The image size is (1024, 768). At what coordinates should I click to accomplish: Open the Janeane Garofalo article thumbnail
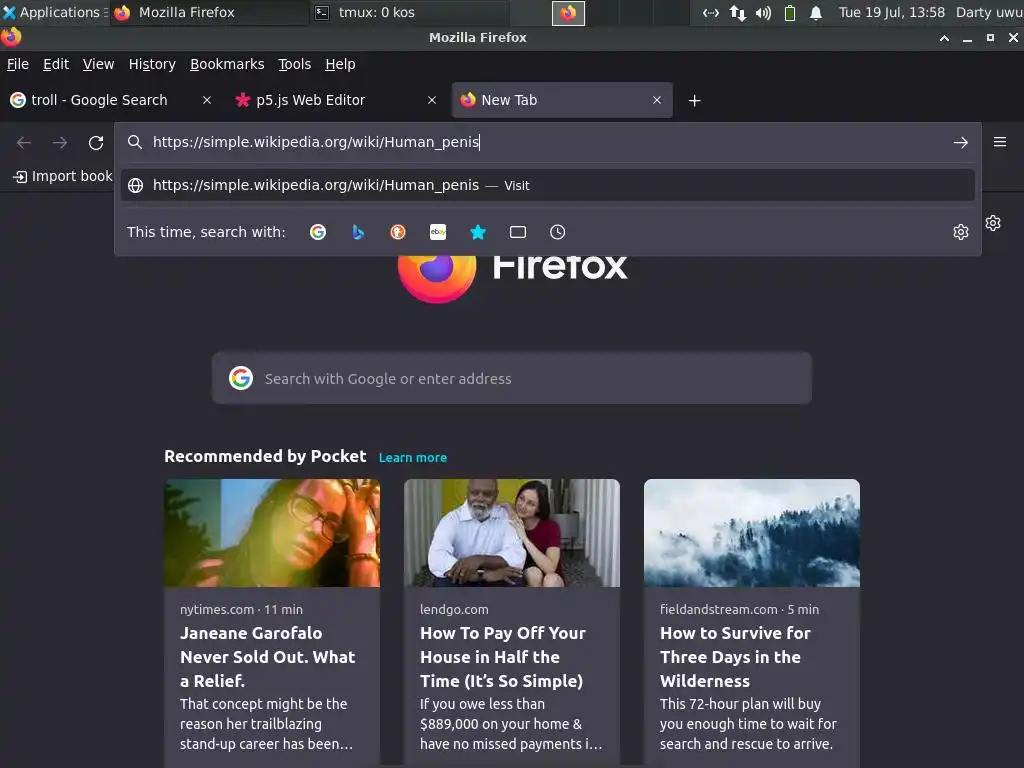pos(272,533)
